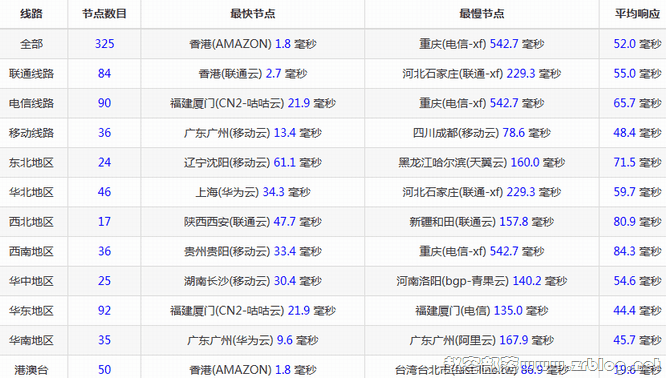Screen dimensions: 666x378
Task: Click average response 59.7 毫秒
Action: 638,192
